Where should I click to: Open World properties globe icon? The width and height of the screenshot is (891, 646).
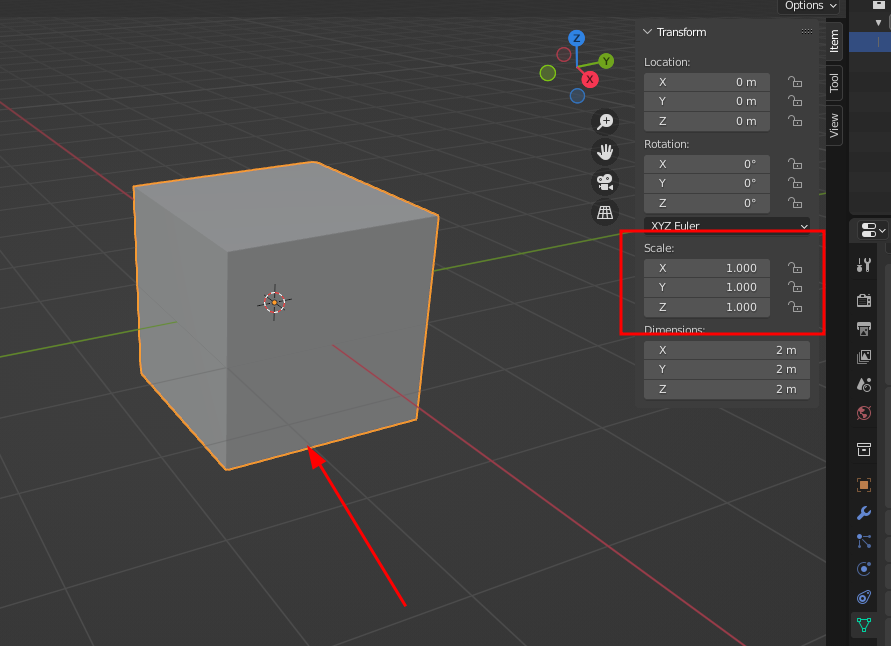click(863, 413)
